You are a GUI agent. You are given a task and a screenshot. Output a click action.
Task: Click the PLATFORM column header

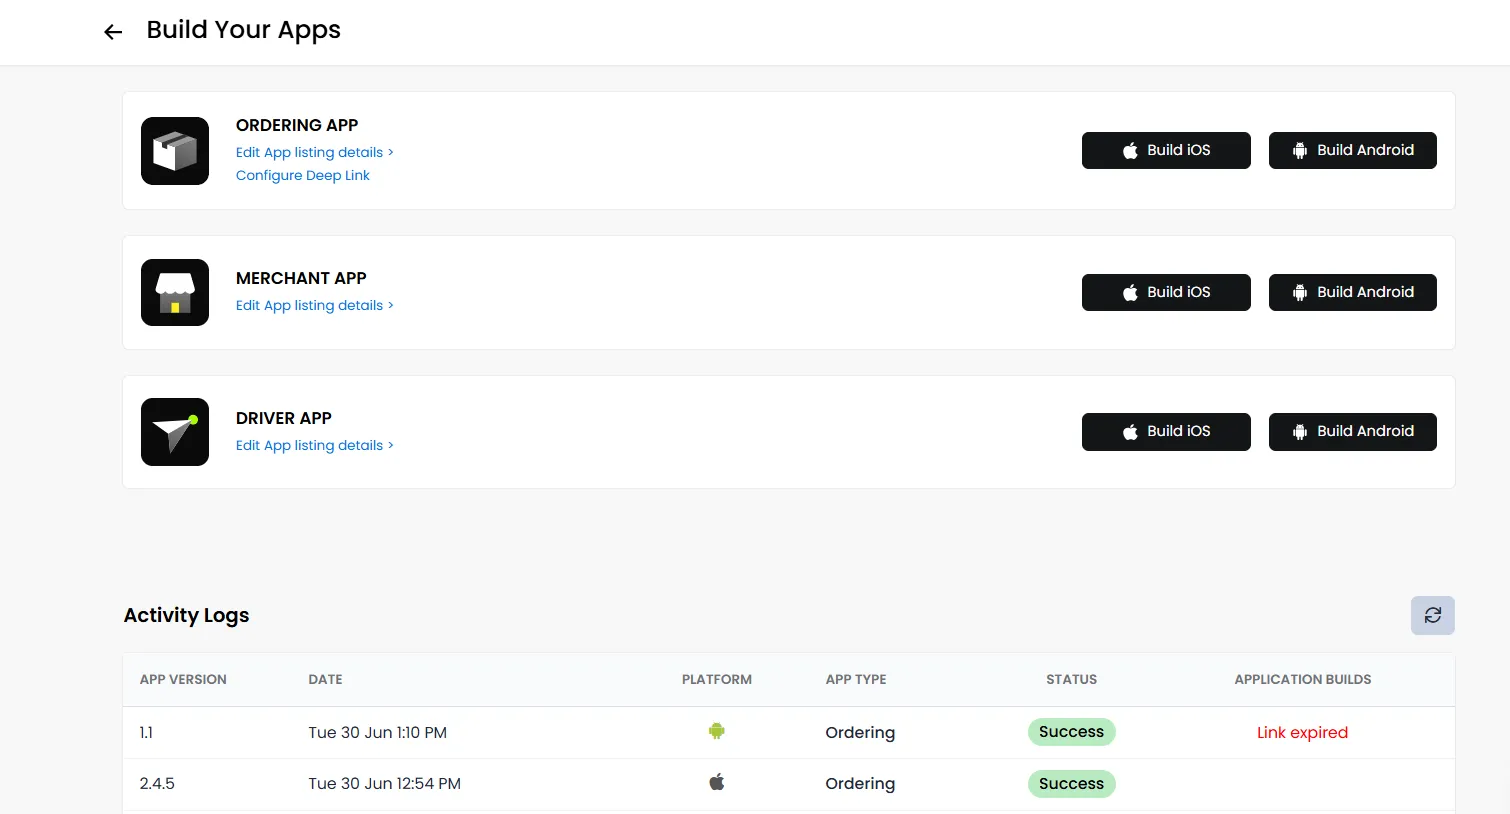coord(717,679)
